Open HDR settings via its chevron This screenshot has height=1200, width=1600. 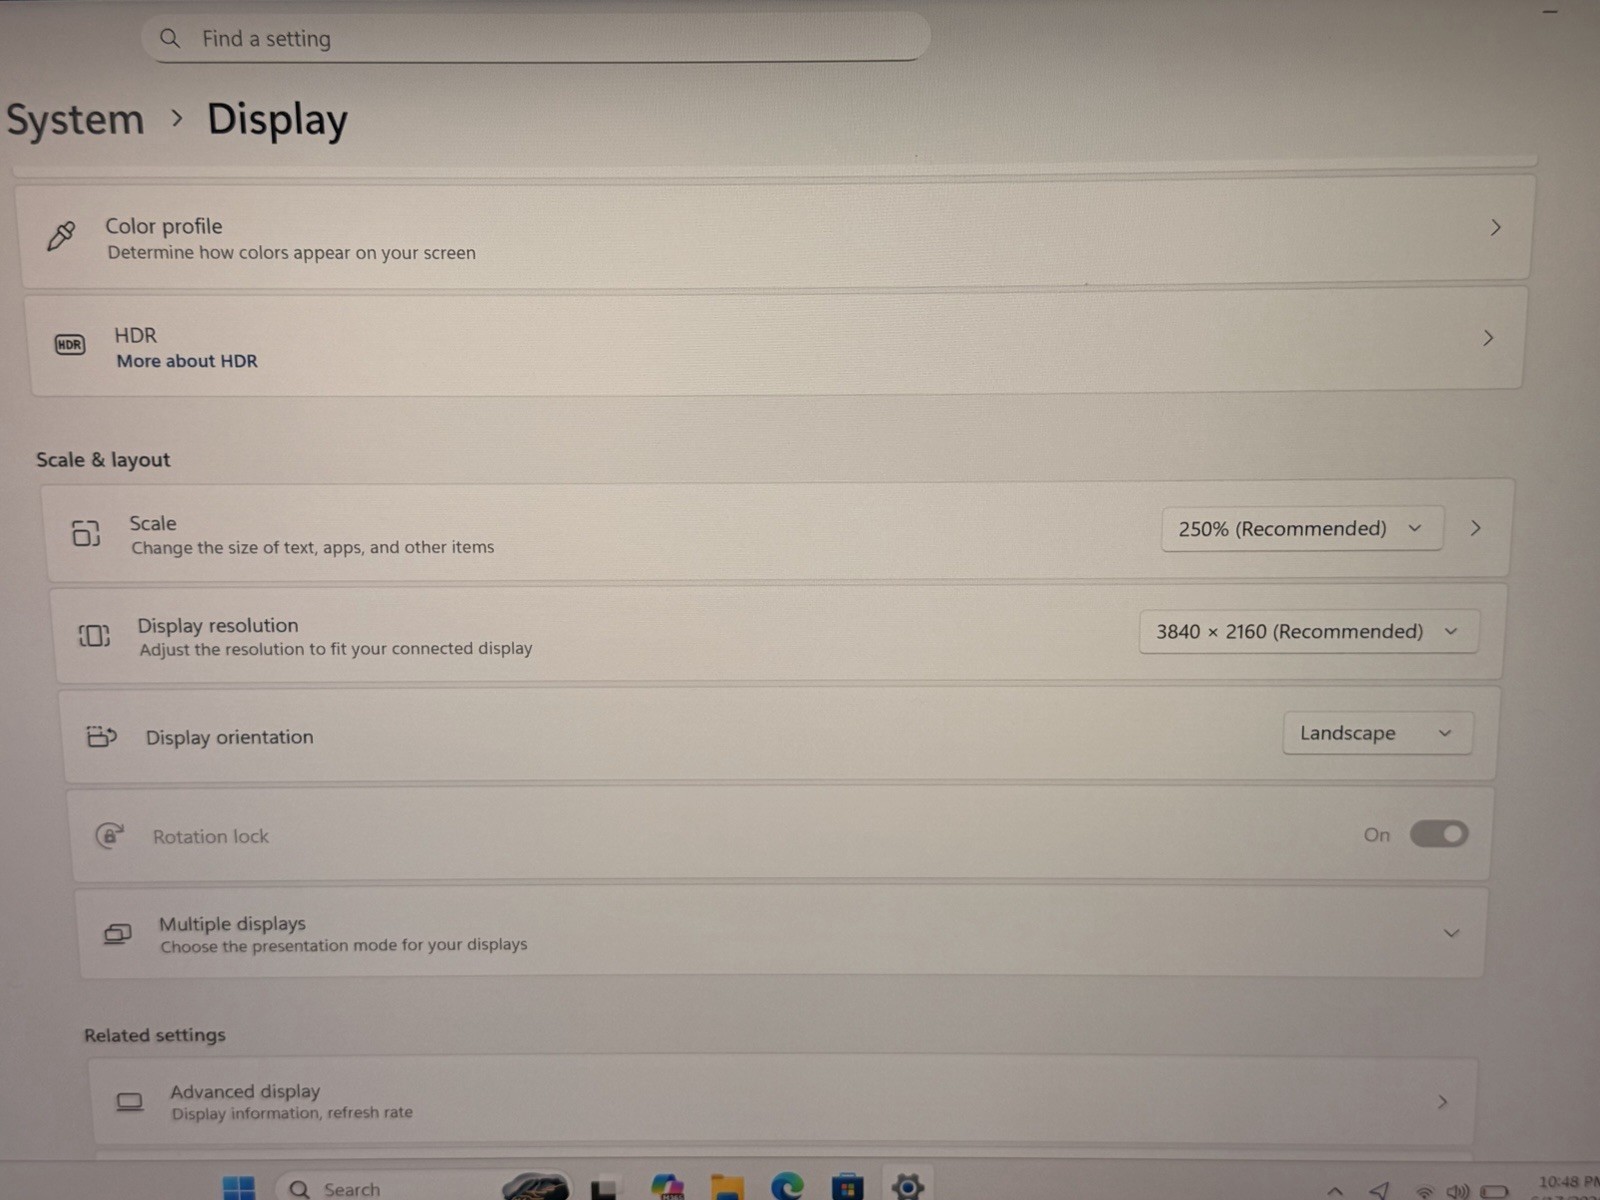pos(1488,338)
